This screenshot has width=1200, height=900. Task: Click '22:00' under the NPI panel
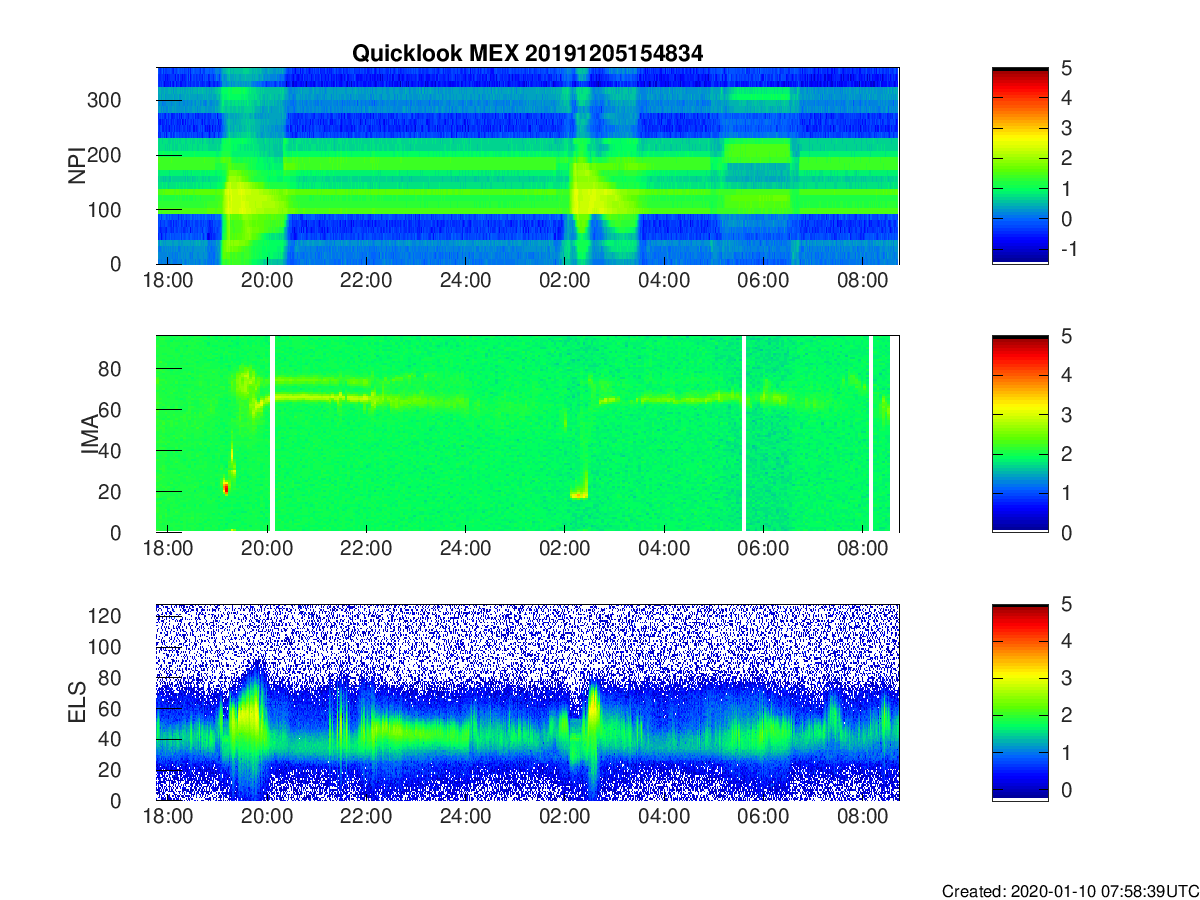(366, 281)
